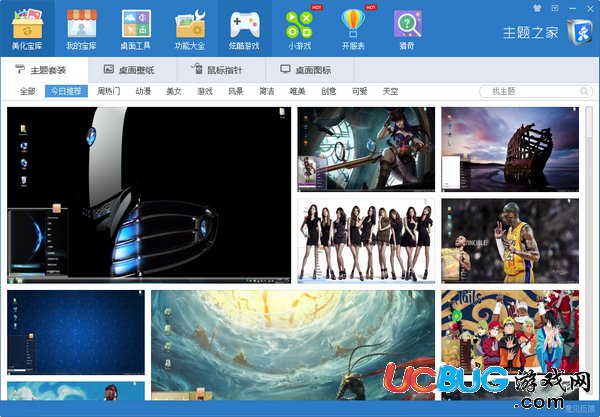Open the dark blue starry theme thumbnail

(76, 332)
